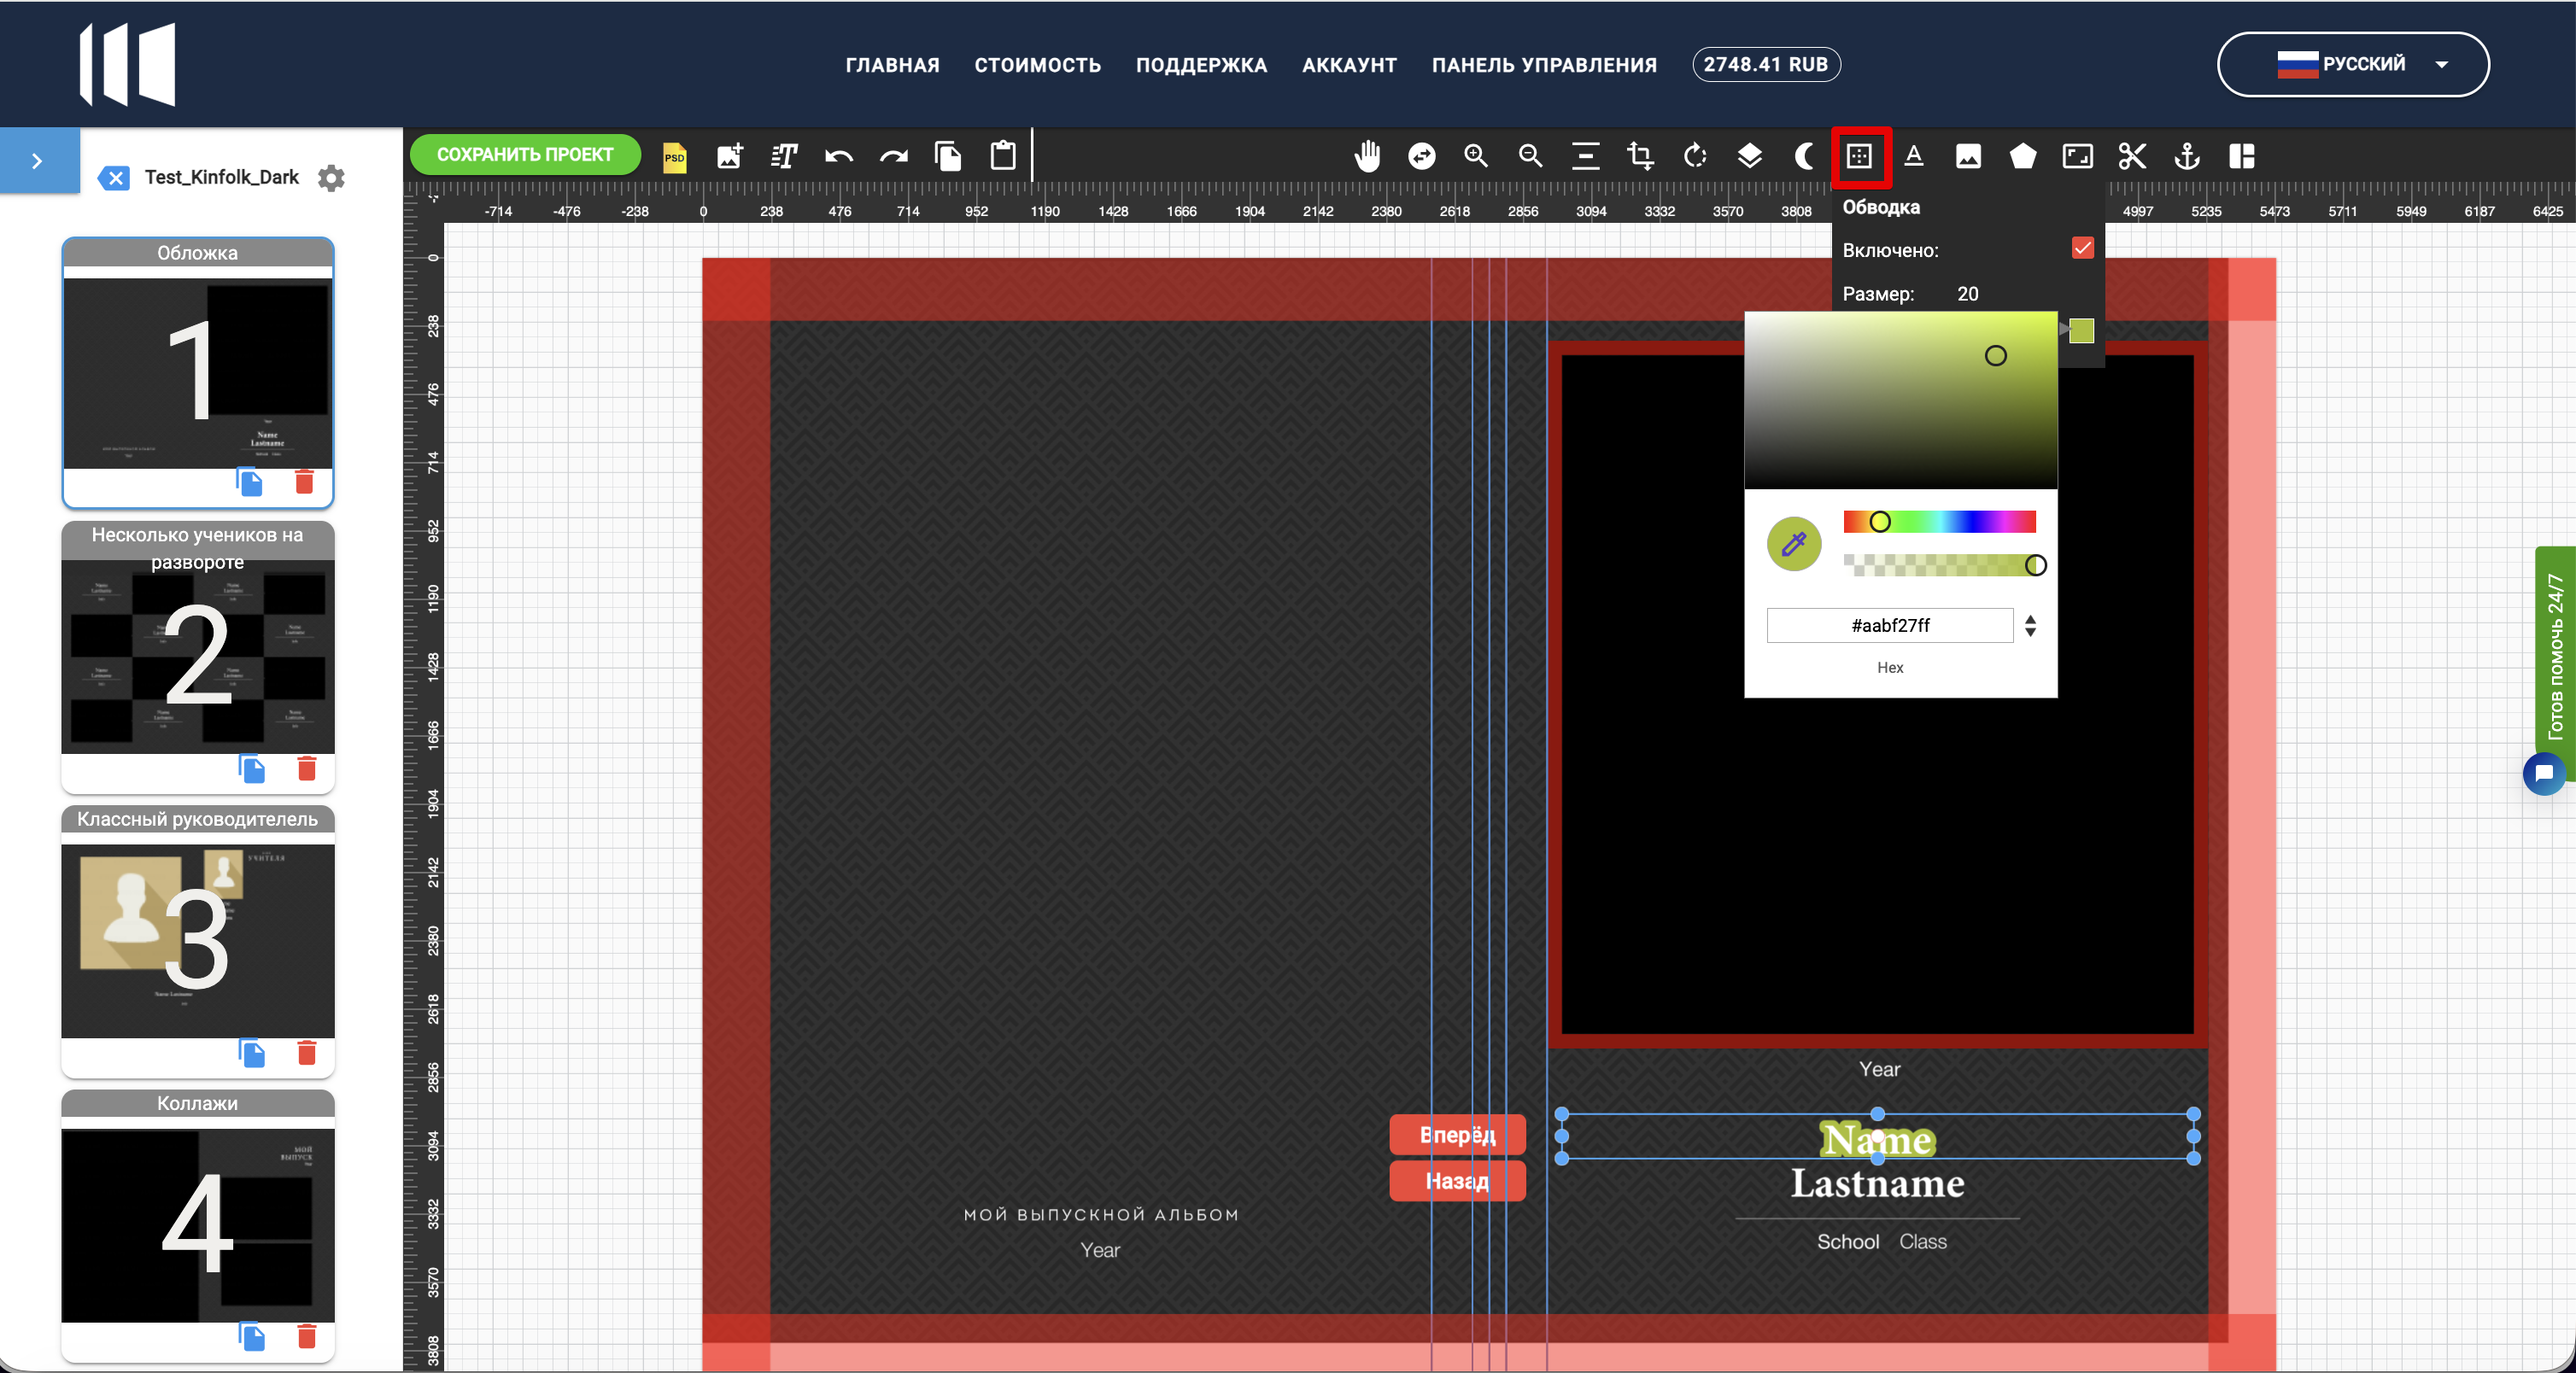Redo the last undone action
The height and width of the screenshot is (1373, 2576).
tap(894, 156)
